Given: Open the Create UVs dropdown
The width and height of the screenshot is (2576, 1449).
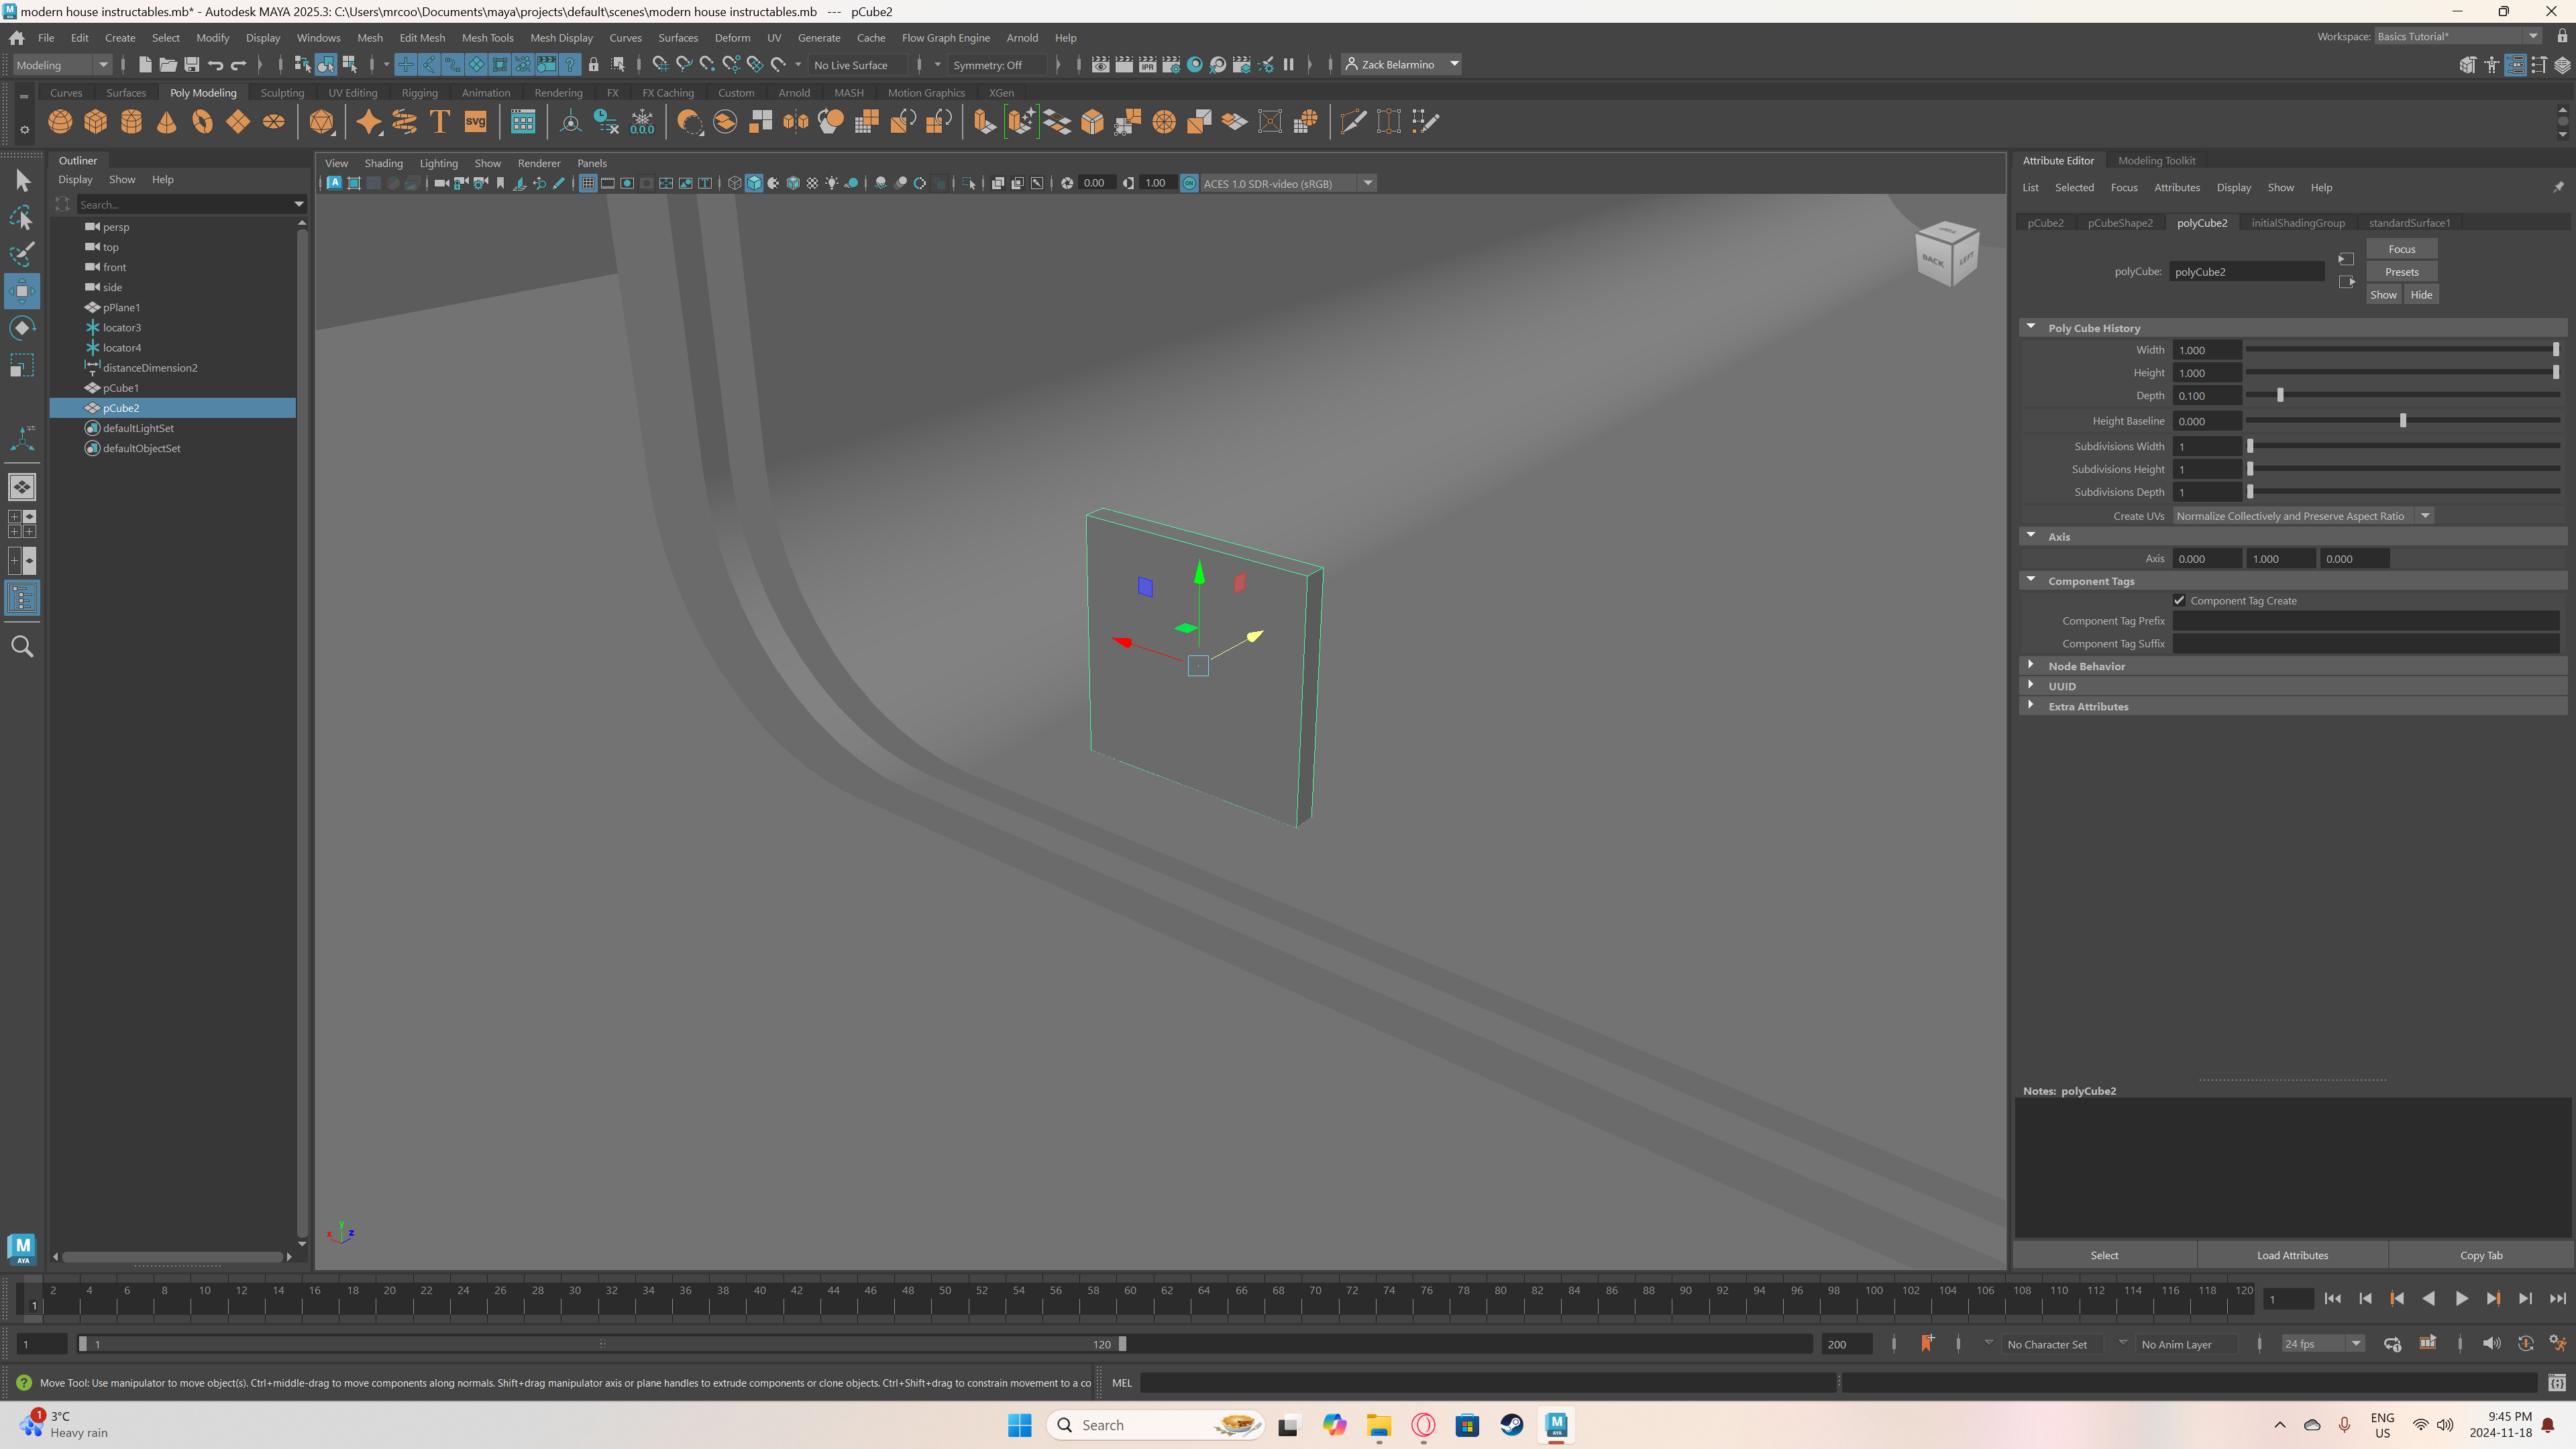Looking at the screenshot, I should 2303,516.
